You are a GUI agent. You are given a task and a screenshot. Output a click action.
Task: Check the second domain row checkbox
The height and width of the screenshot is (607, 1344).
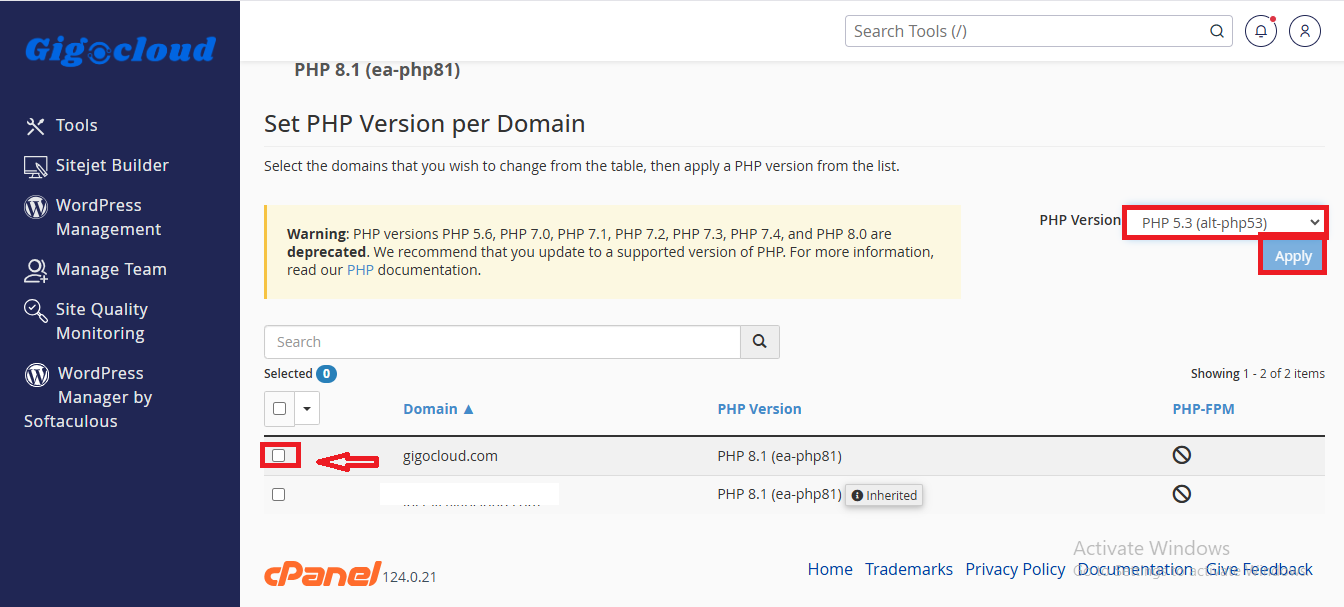[279, 494]
